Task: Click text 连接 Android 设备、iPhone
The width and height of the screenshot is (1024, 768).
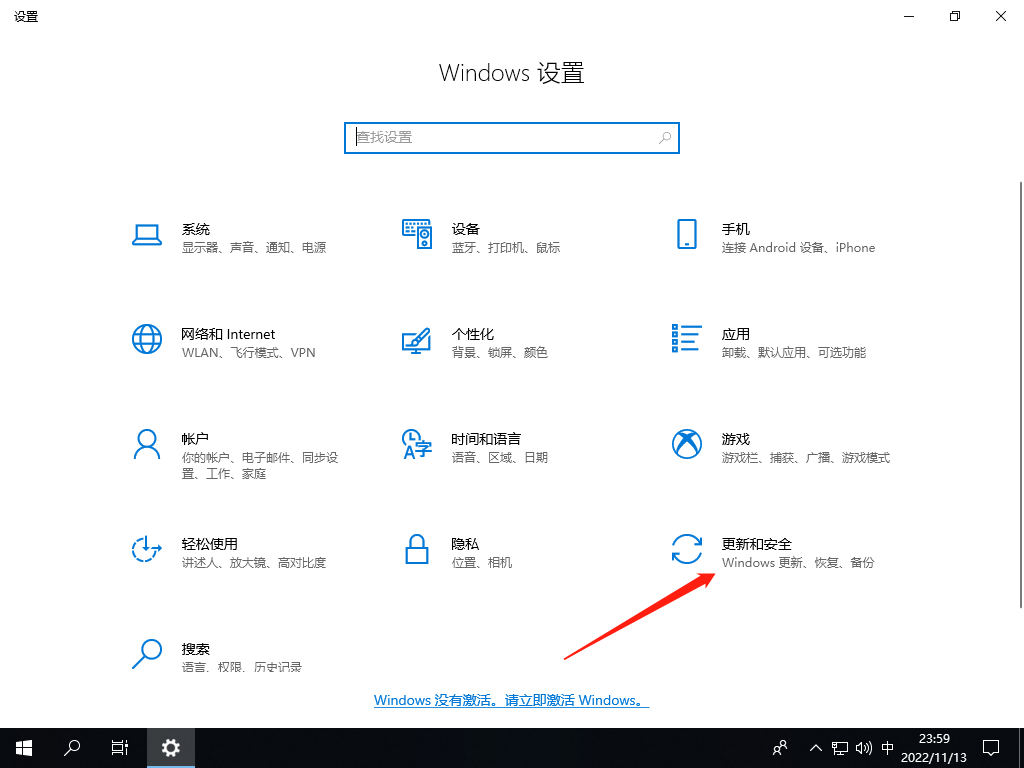Action: tap(798, 248)
